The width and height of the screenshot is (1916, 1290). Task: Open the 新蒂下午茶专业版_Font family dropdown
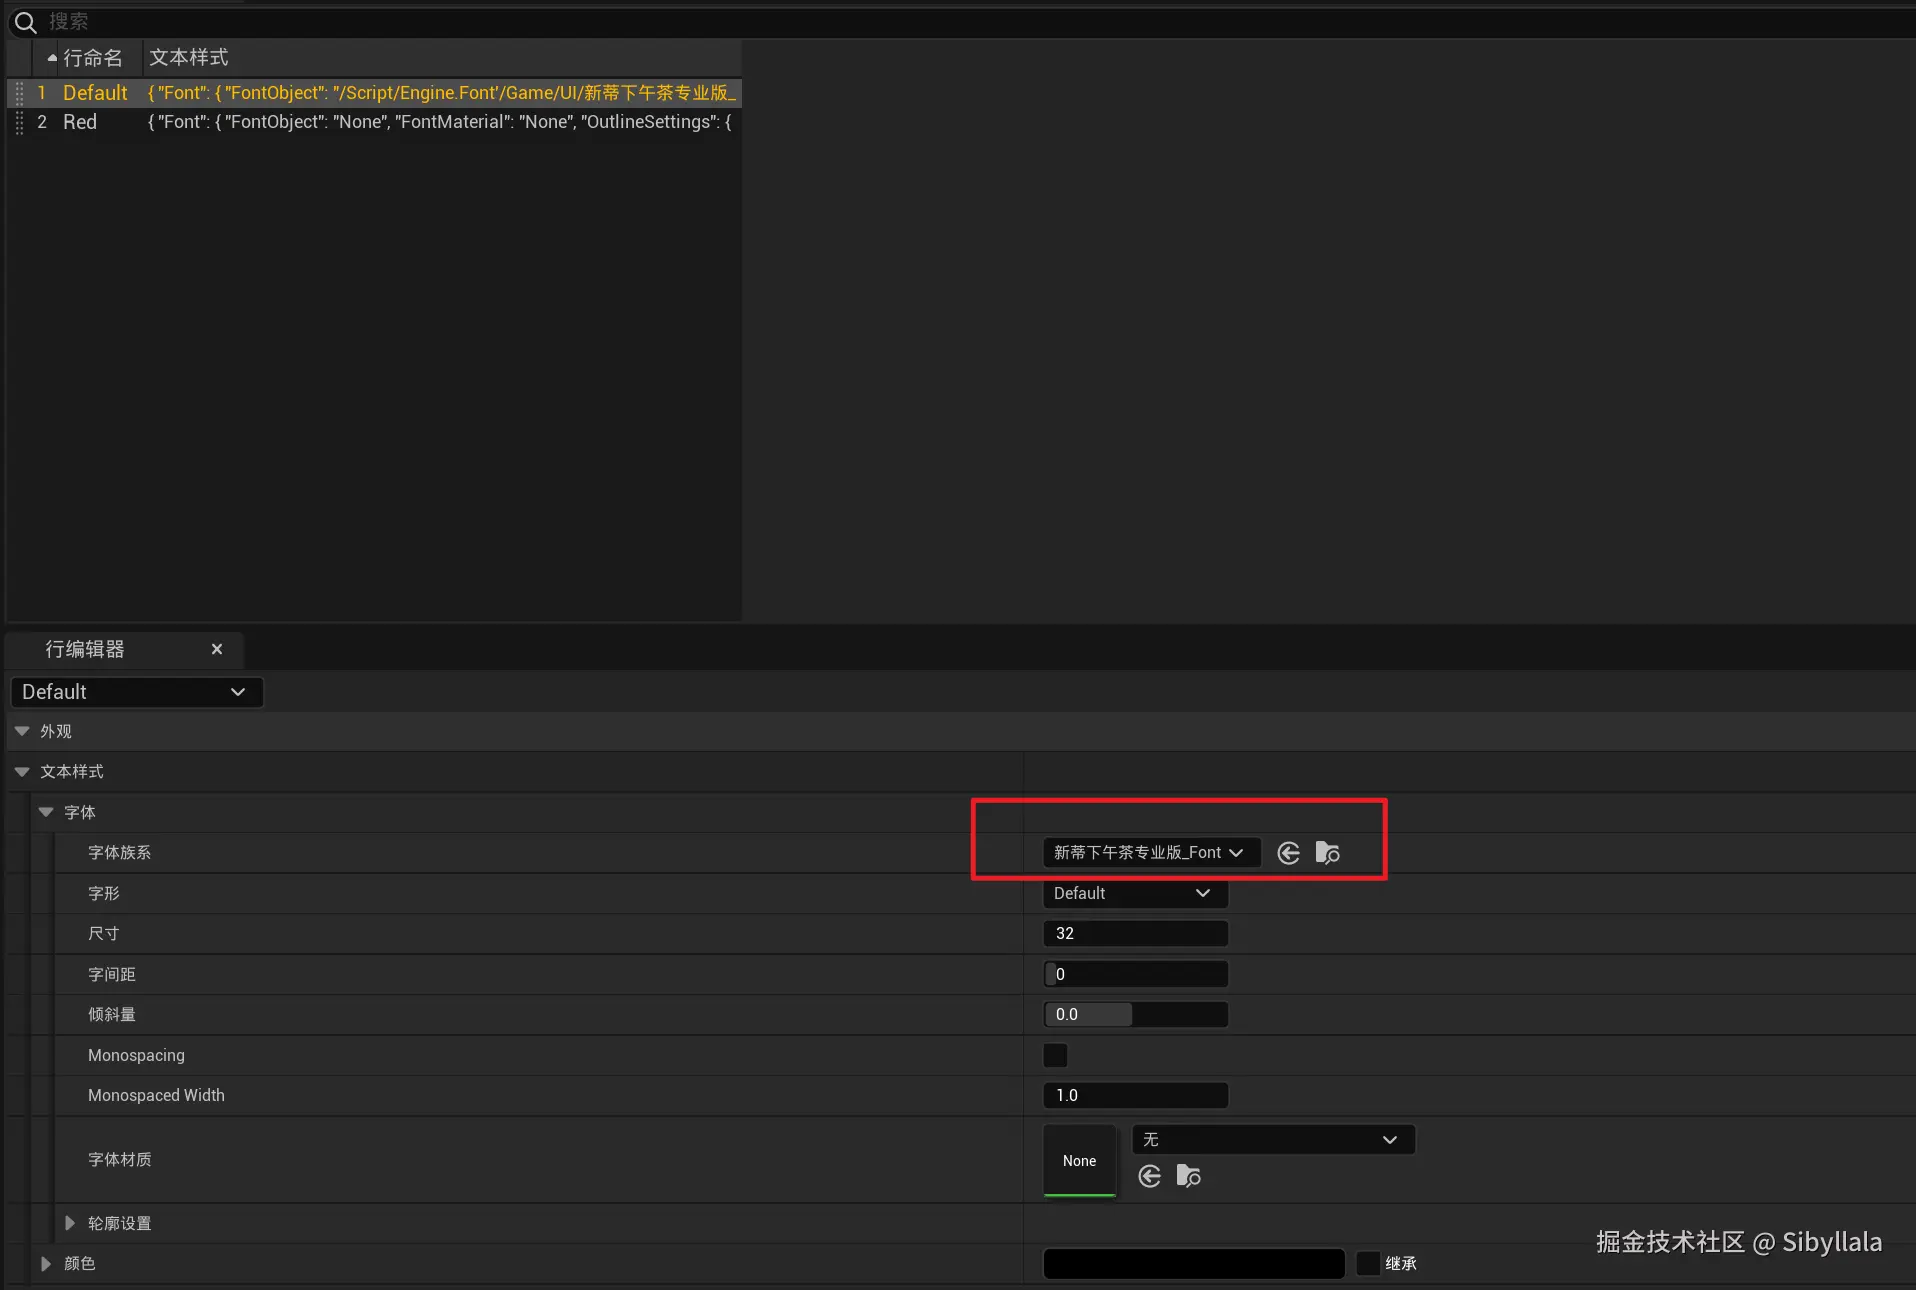tap(1151, 853)
